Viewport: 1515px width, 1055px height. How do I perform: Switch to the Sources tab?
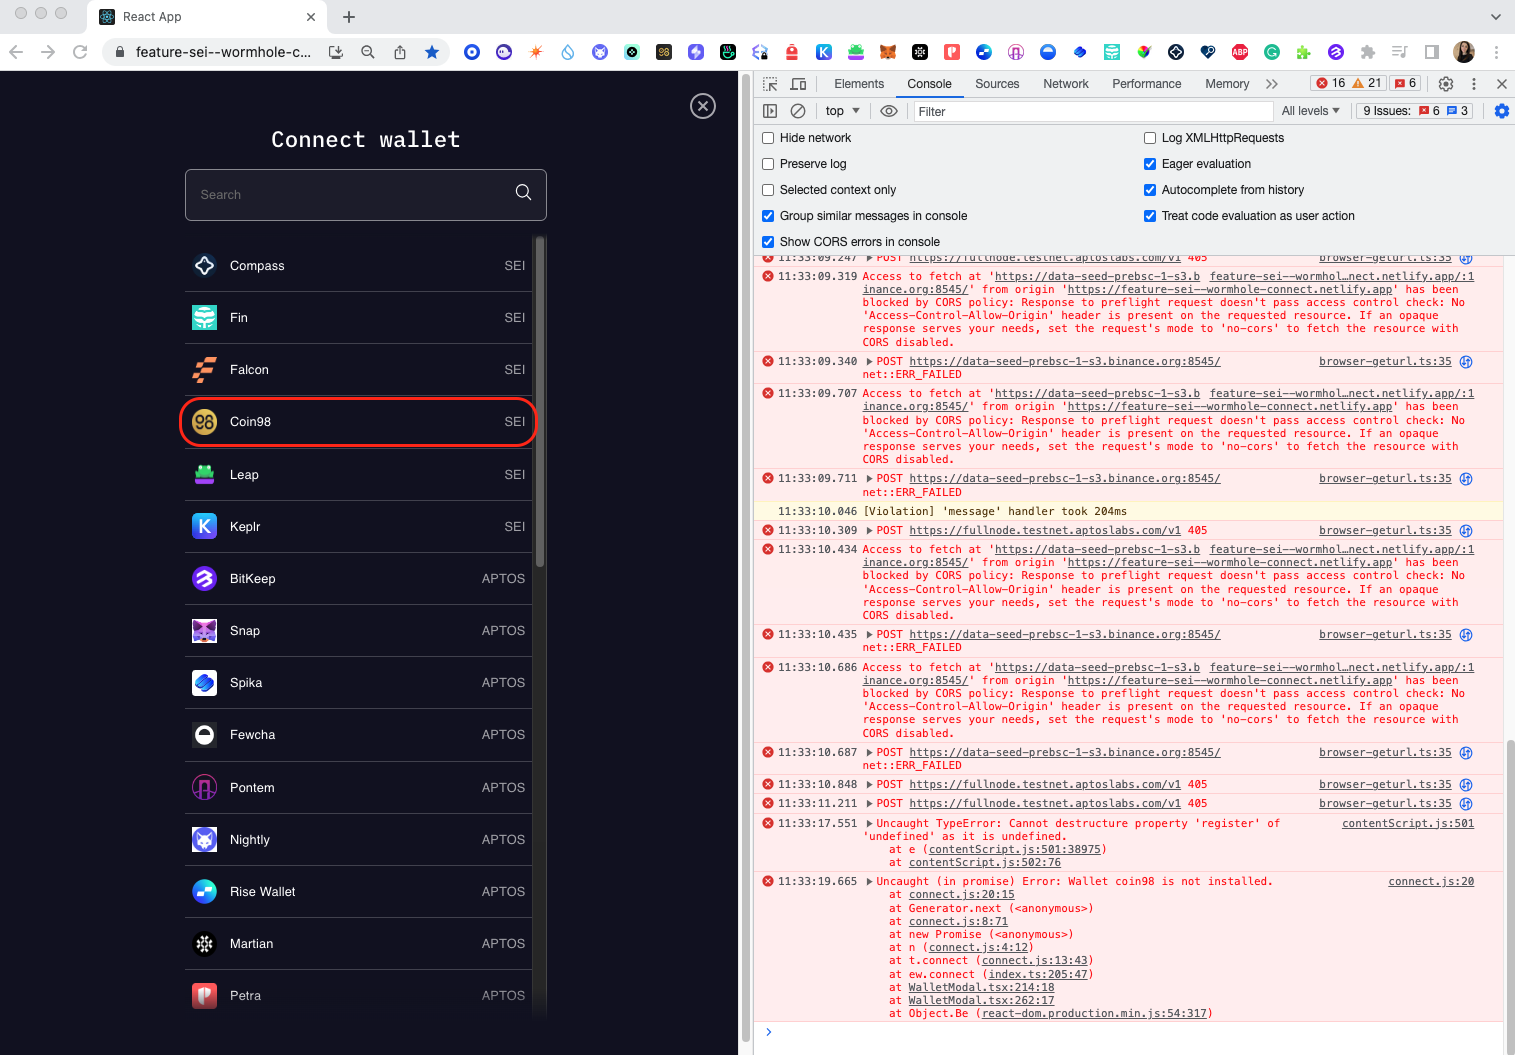click(996, 84)
